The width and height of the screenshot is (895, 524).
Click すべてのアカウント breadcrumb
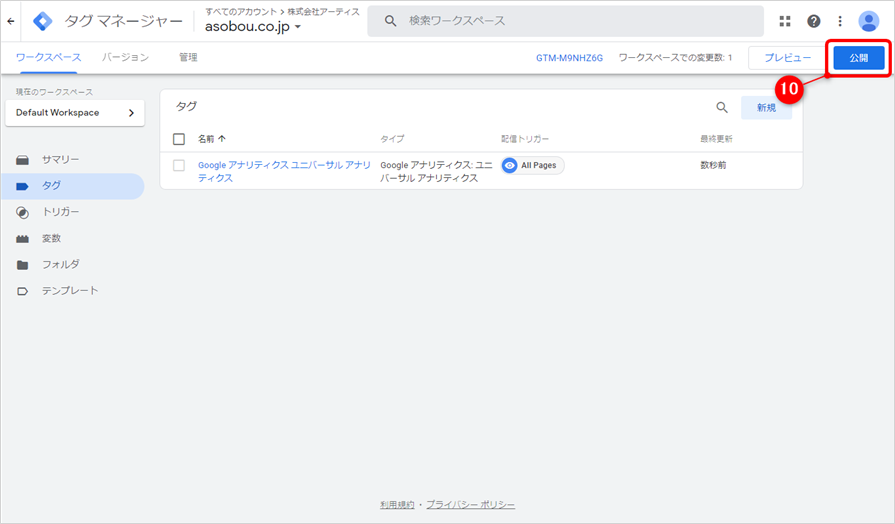point(241,11)
